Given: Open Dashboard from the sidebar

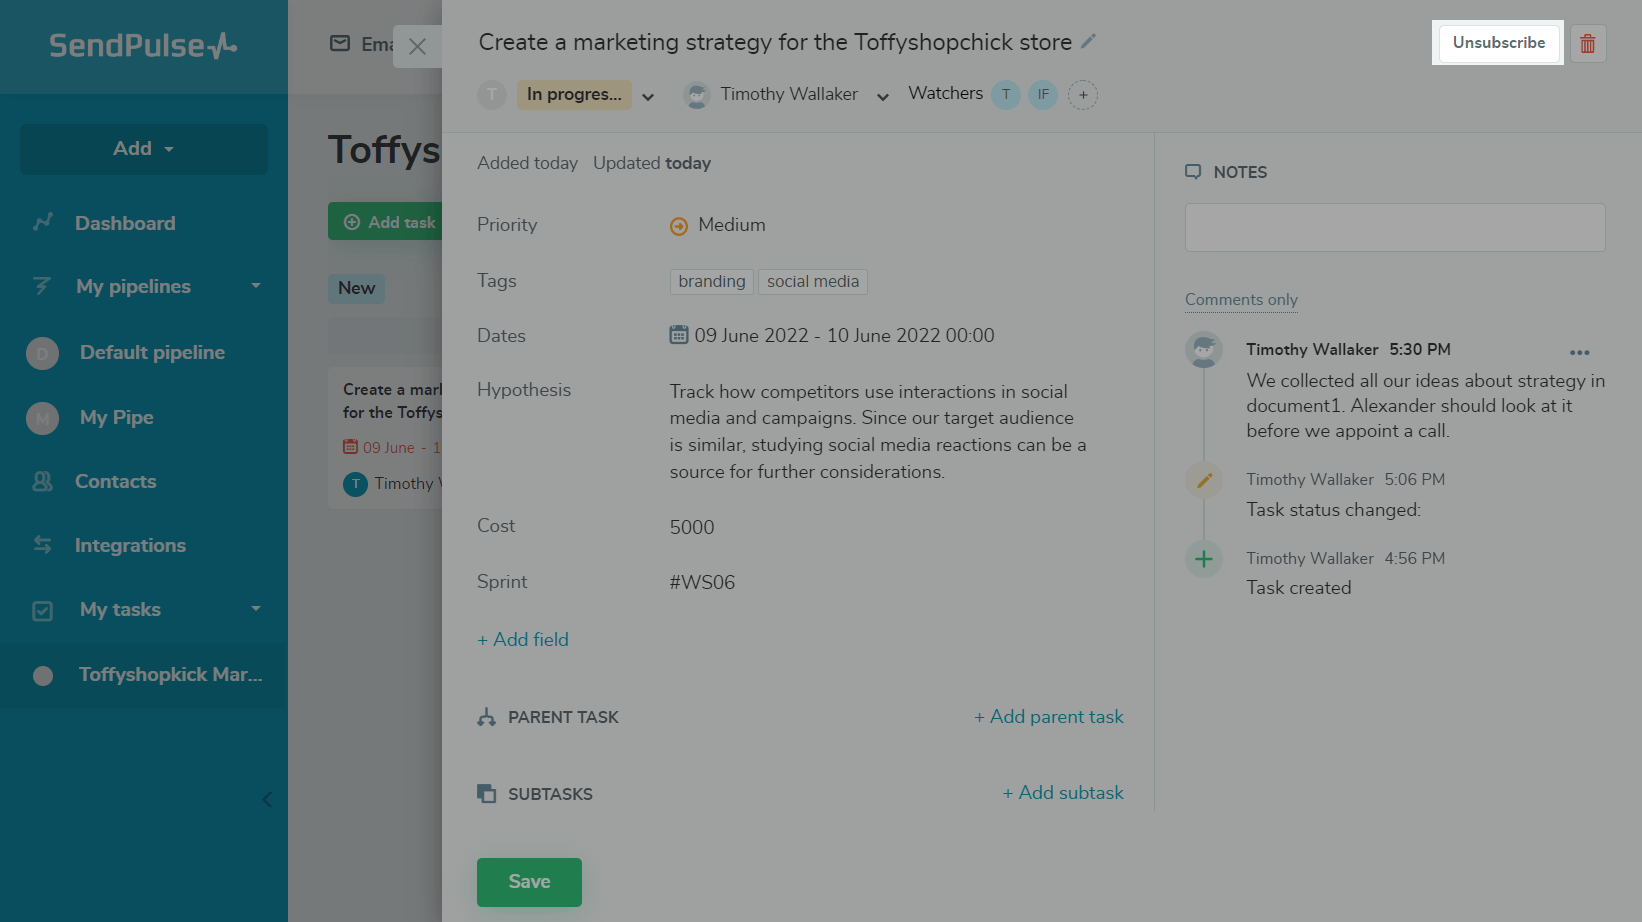Looking at the screenshot, I should click(x=125, y=223).
